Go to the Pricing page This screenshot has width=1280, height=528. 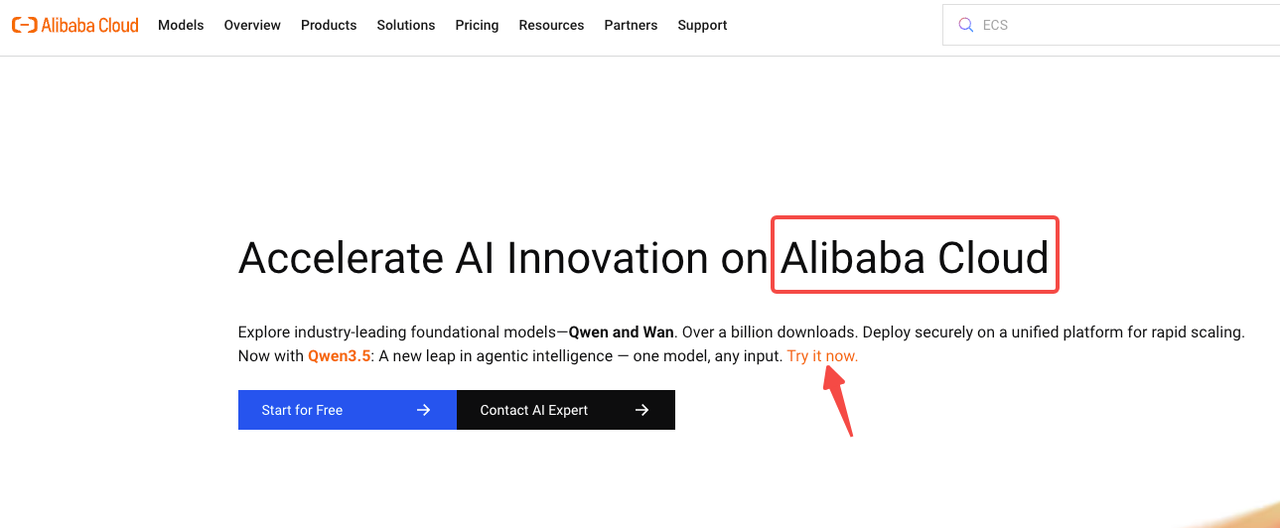coord(477,25)
